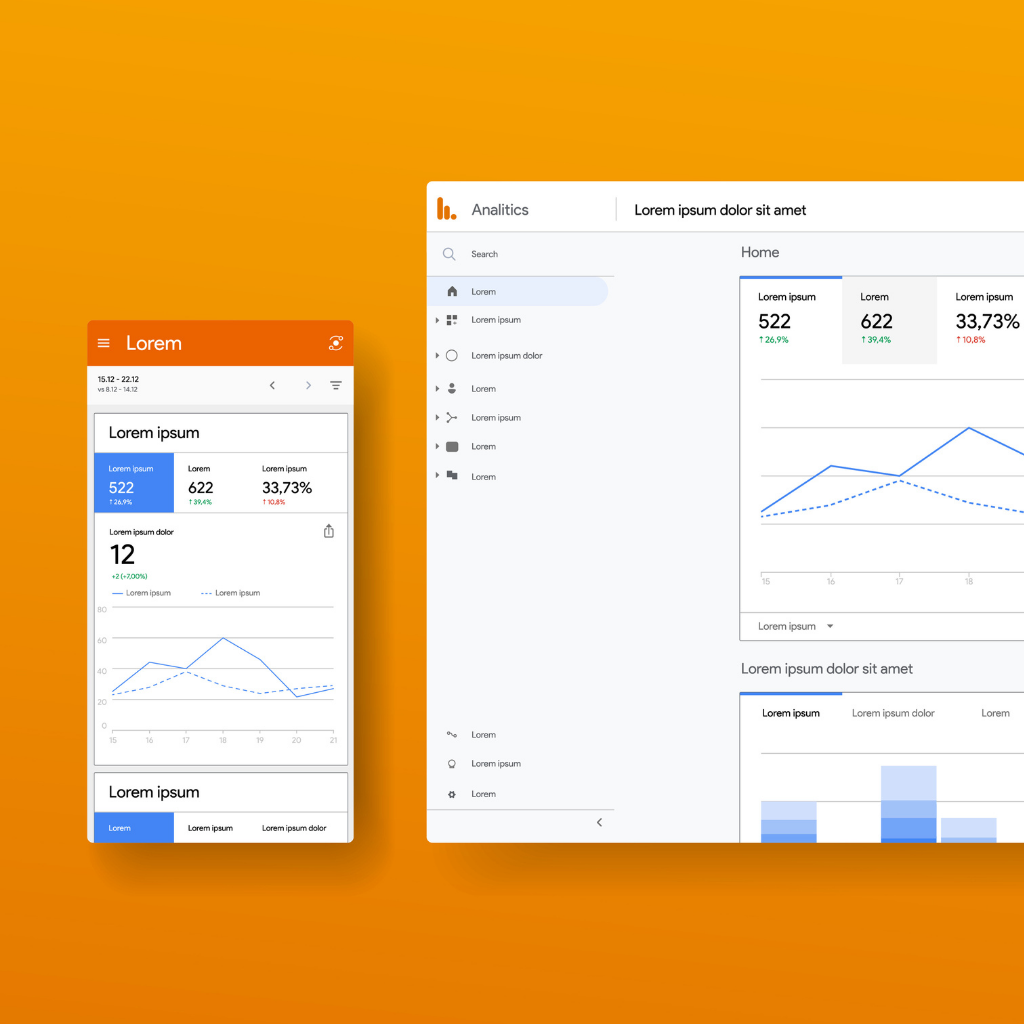Switch to Lorem ipsum dolor tab in bar chart
The height and width of the screenshot is (1024, 1024).
(x=893, y=713)
